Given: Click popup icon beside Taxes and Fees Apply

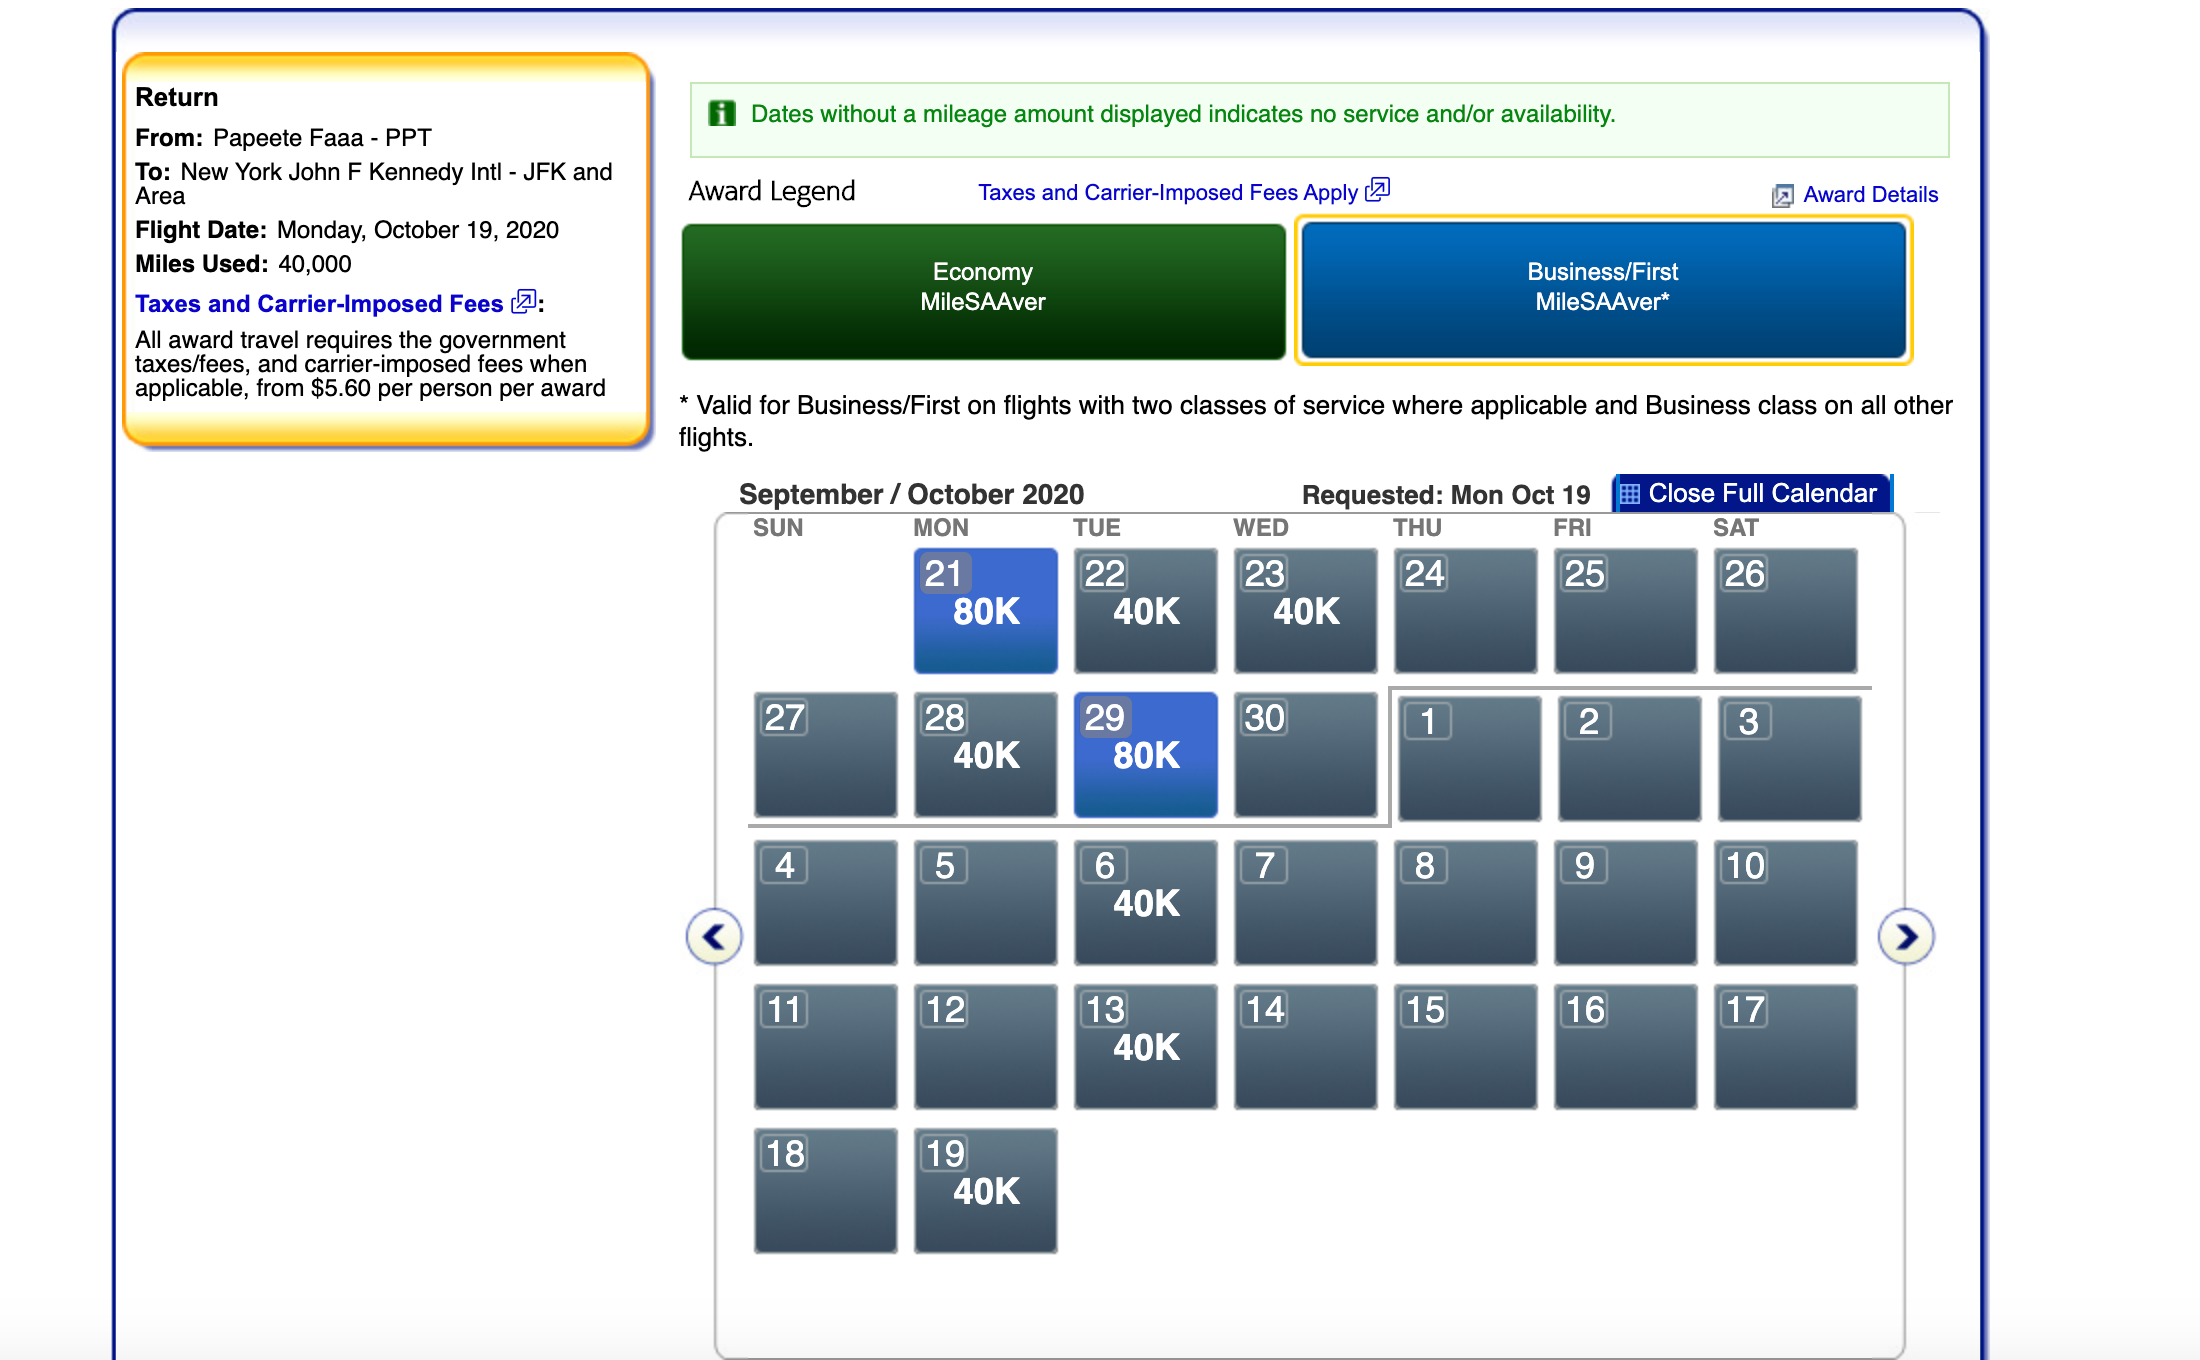Looking at the screenshot, I should pyautogui.click(x=1378, y=190).
